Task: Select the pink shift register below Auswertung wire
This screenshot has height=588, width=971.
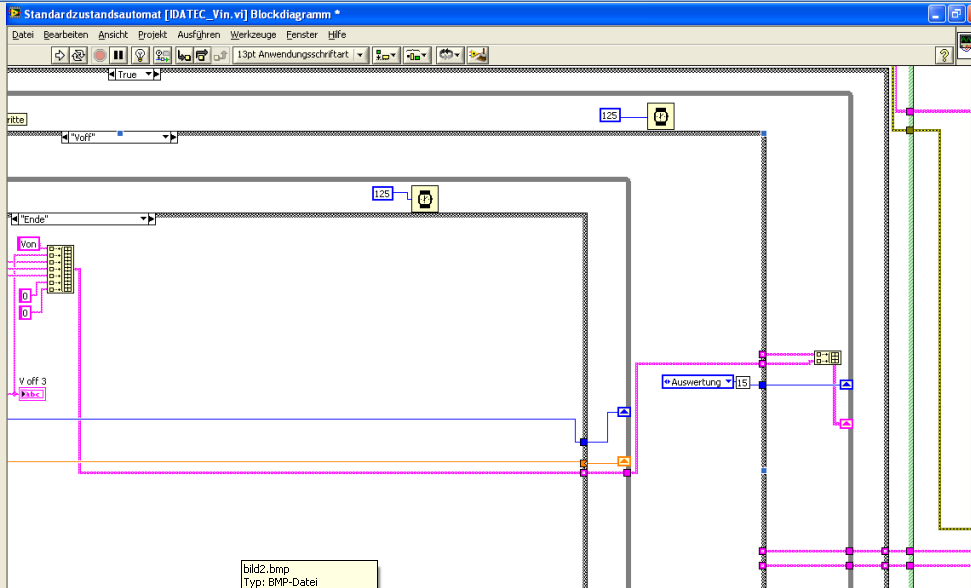Action: pos(846,424)
